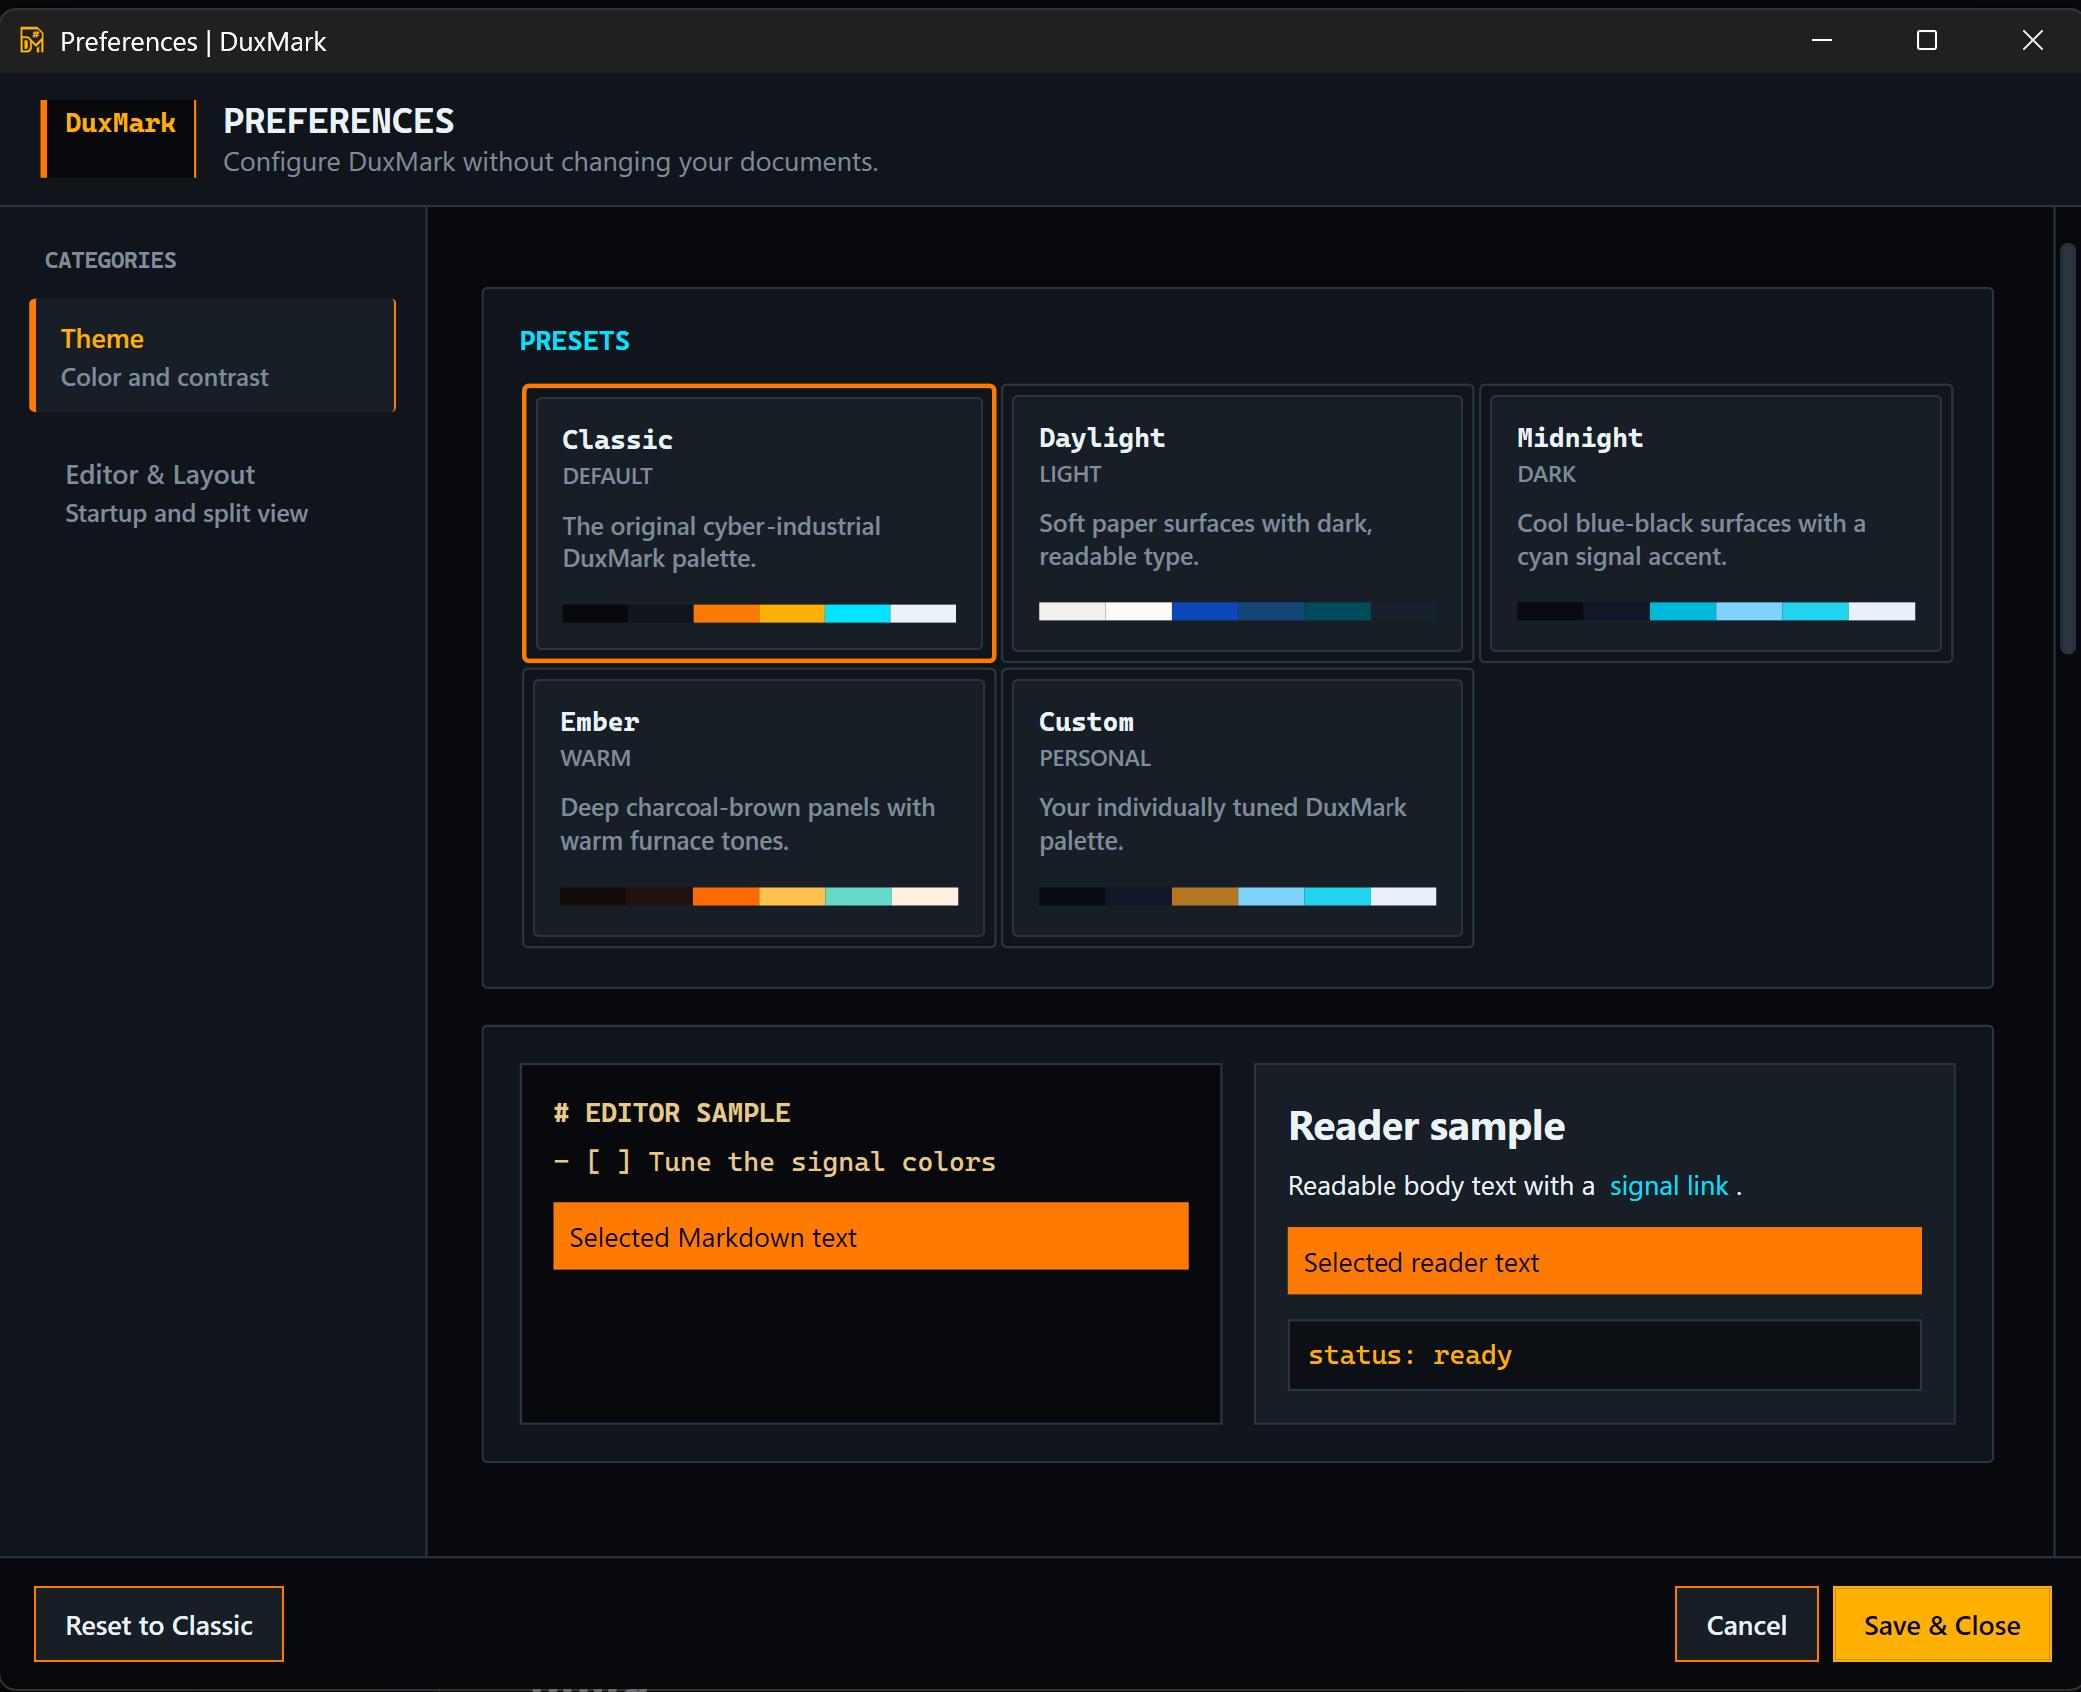2081x1692 pixels.
Task: Click the Ember palette color strip
Action: tap(759, 896)
